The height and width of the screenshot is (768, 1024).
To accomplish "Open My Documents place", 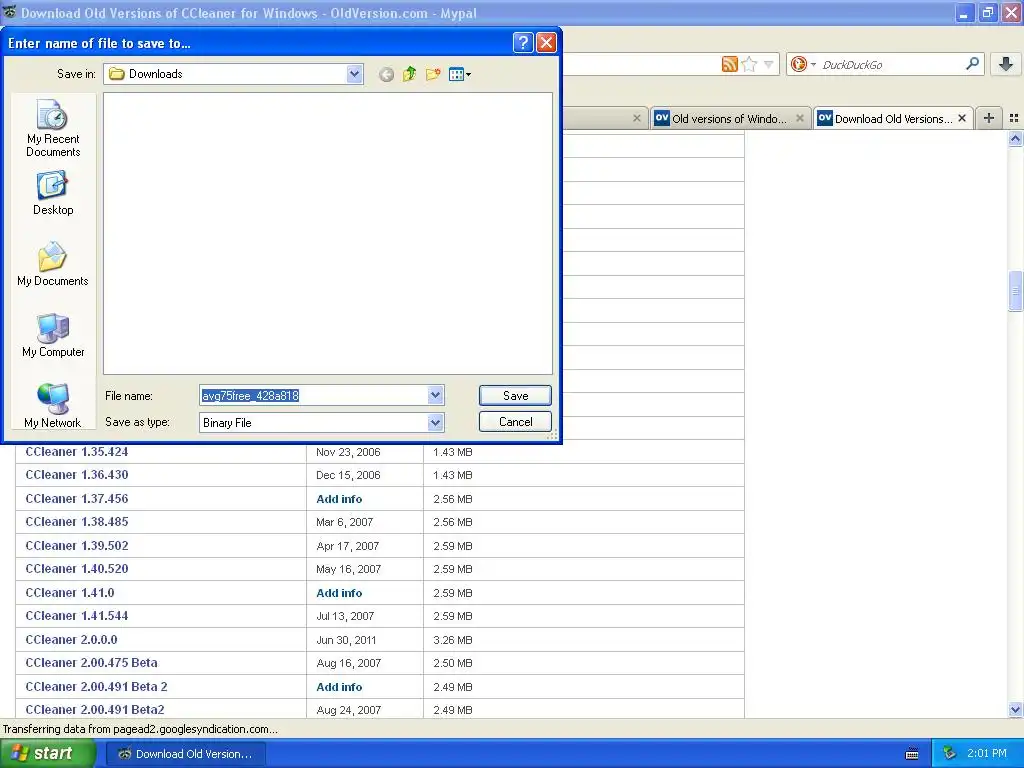I will pos(53,264).
